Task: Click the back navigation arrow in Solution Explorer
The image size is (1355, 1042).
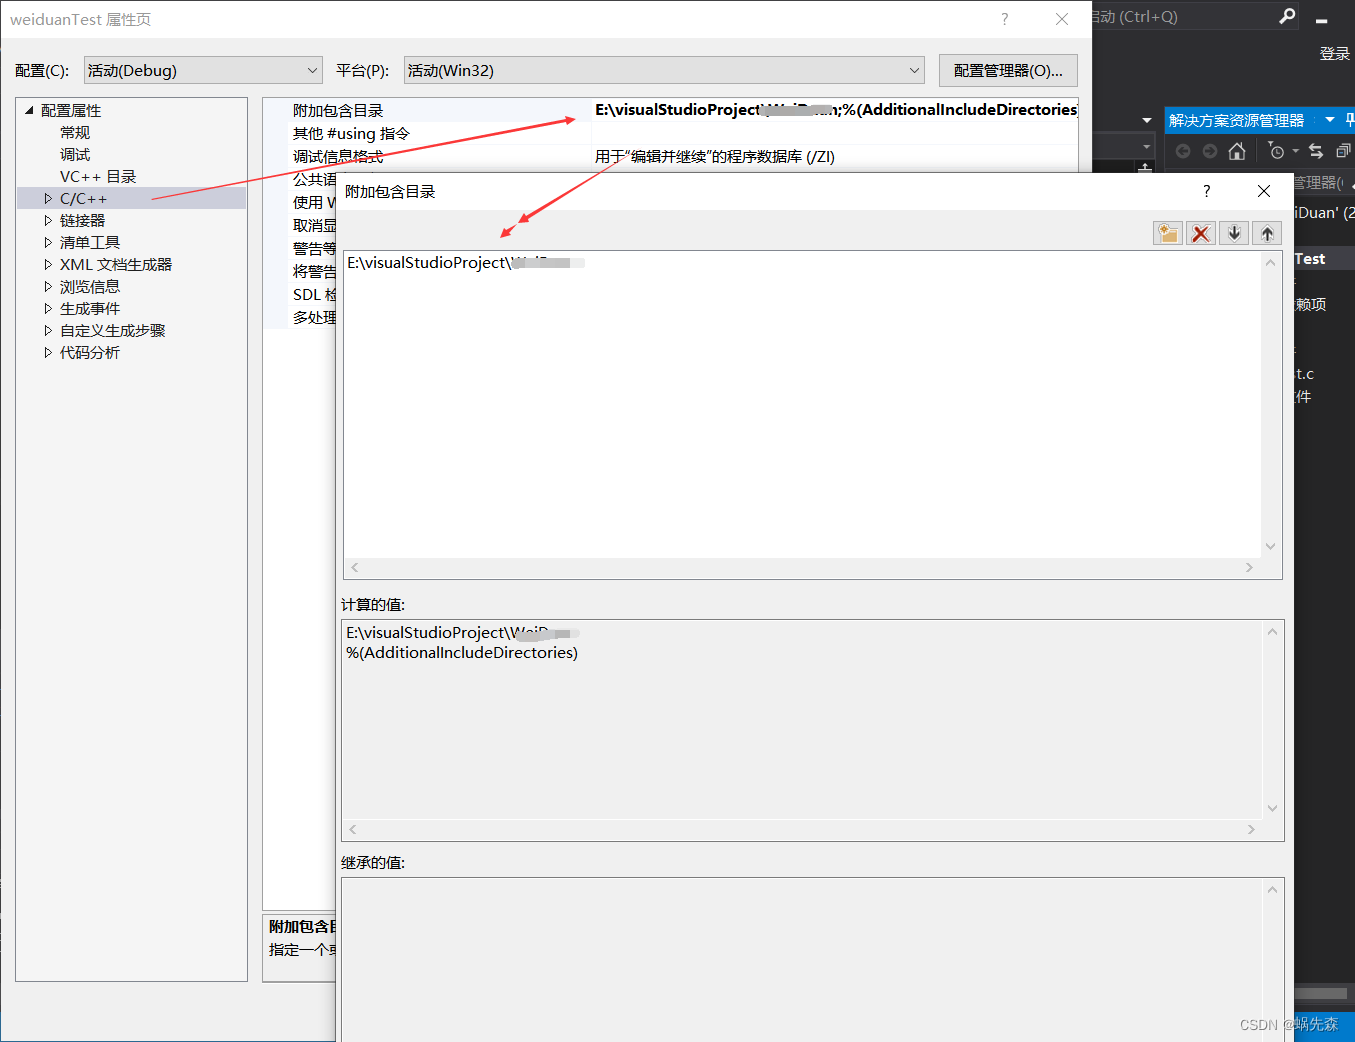Action: click(1183, 151)
